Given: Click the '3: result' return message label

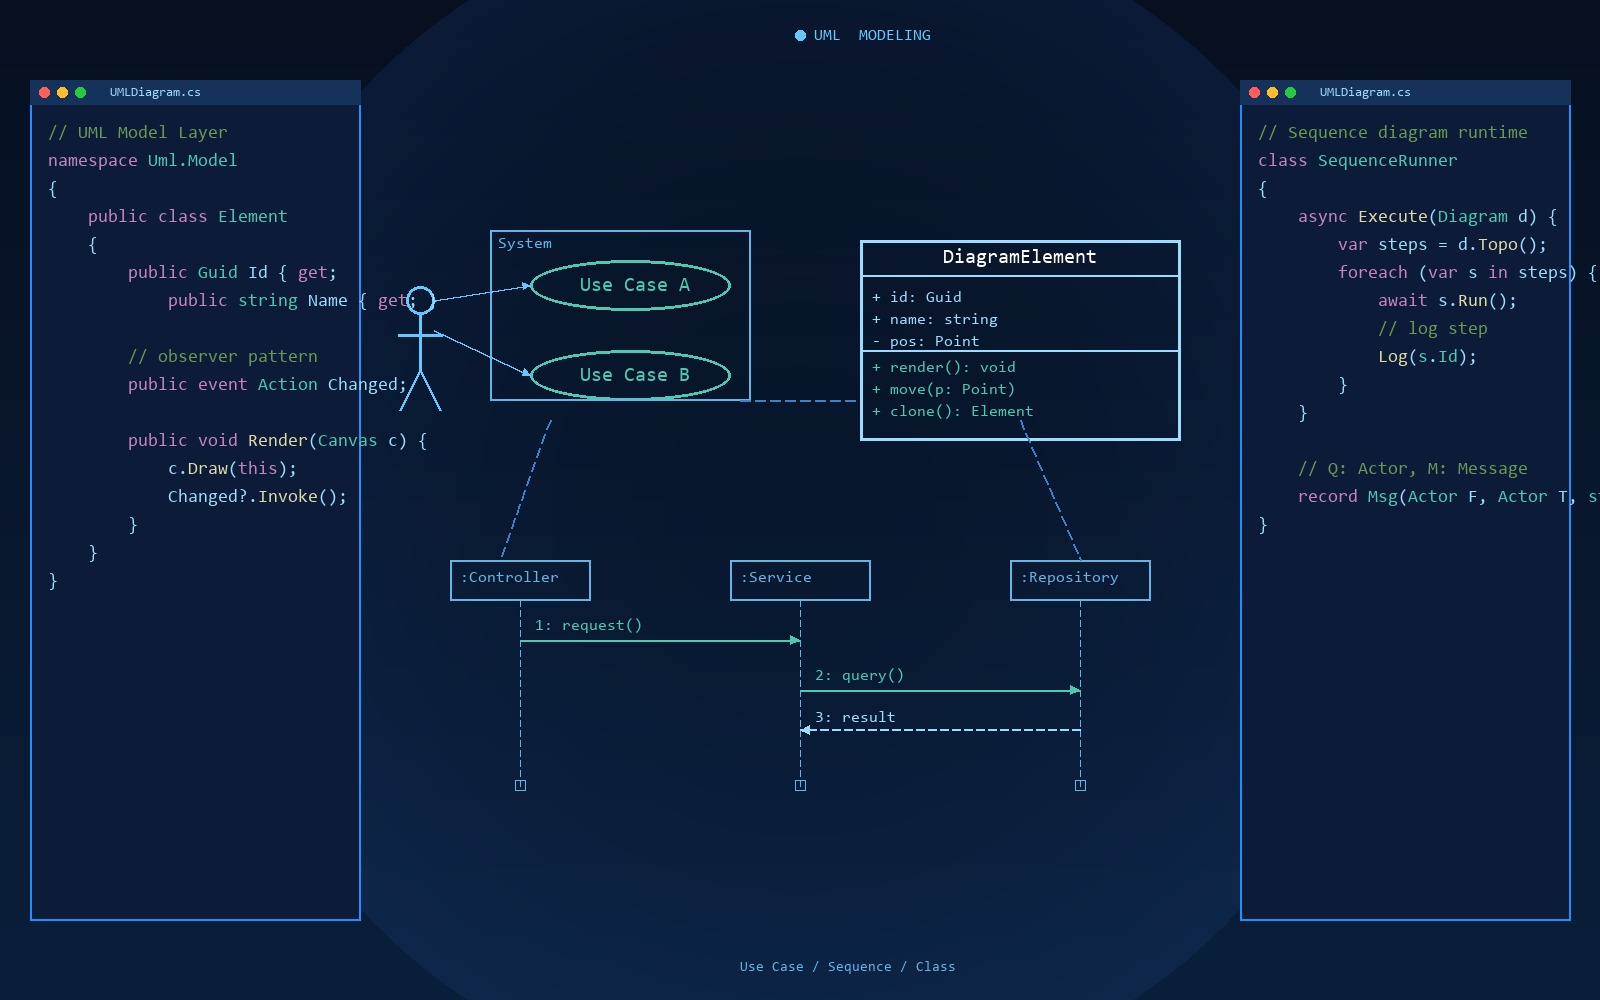Looking at the screenshot, I should [855, 717].
